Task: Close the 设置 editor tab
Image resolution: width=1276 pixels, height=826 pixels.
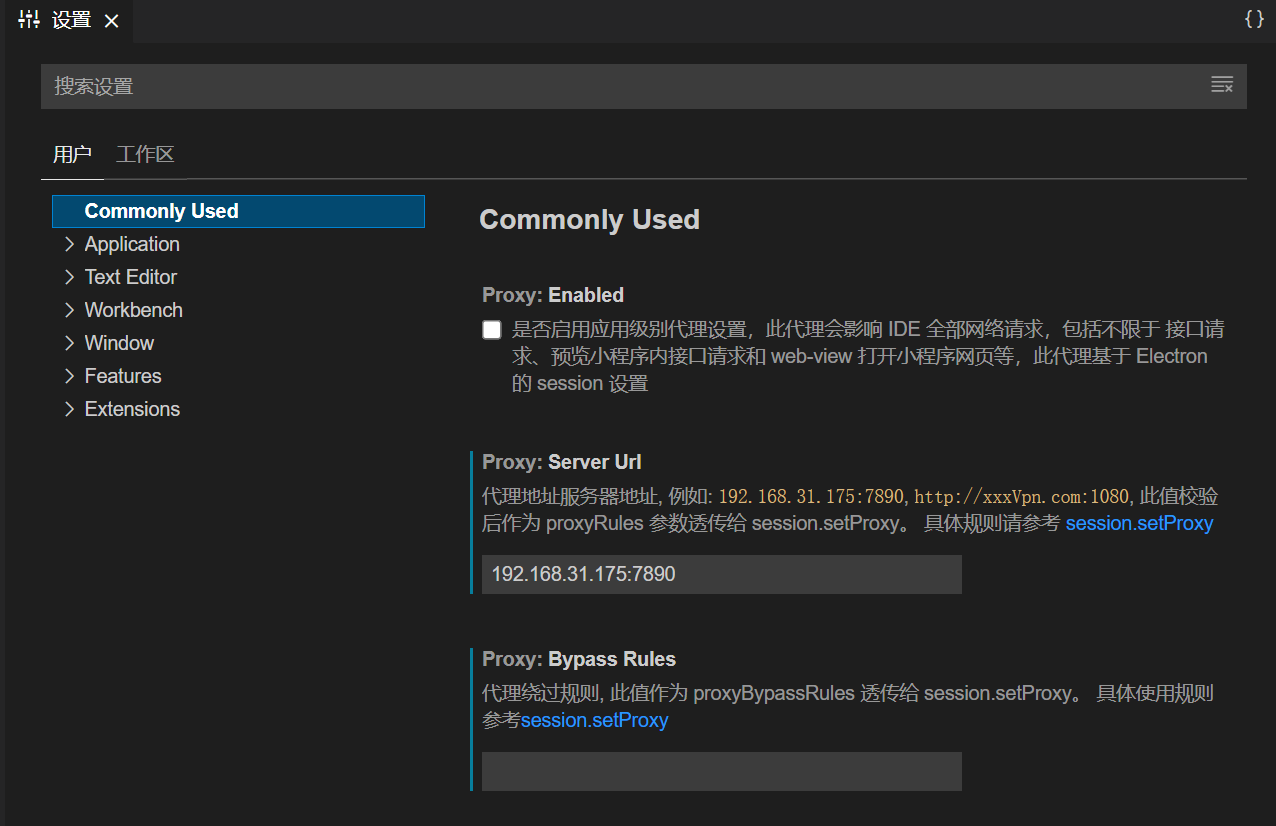Action: coord(112,21)
